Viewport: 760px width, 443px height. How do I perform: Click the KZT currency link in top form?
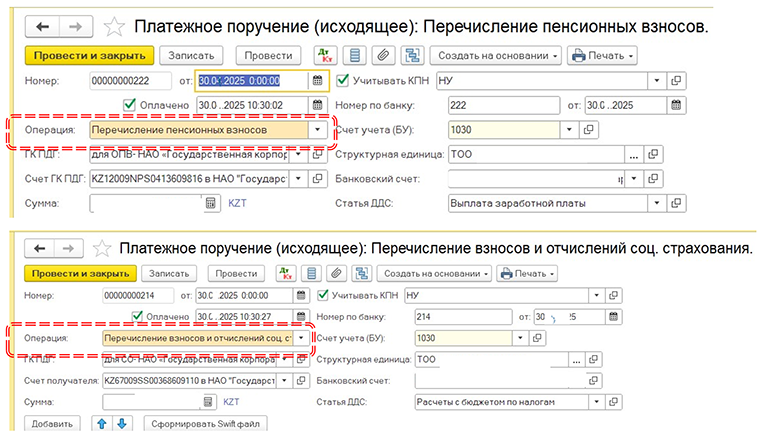click(x=237, y=203)
